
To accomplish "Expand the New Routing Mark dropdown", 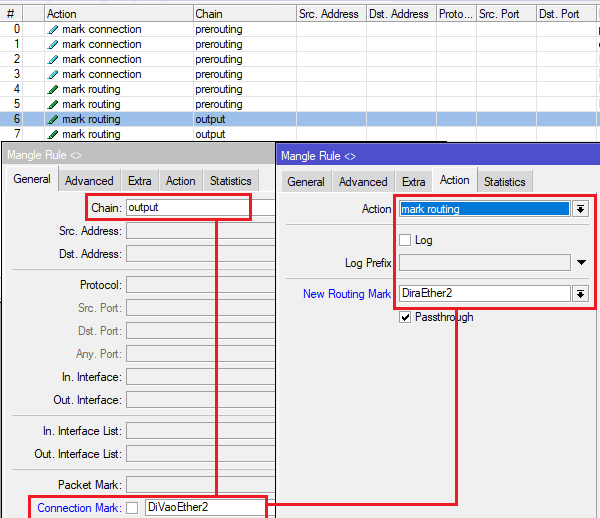I will pyautogui.click(x=579, y=294).
